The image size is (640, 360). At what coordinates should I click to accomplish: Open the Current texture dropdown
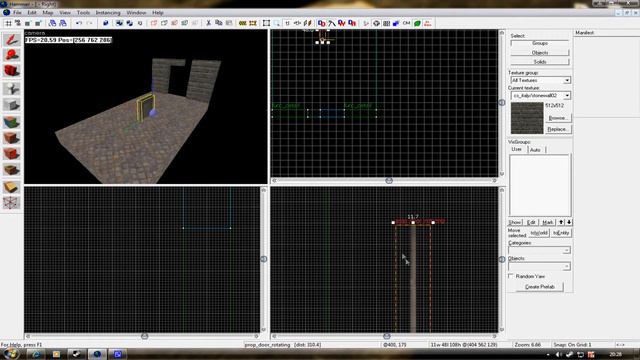(567, 96)
